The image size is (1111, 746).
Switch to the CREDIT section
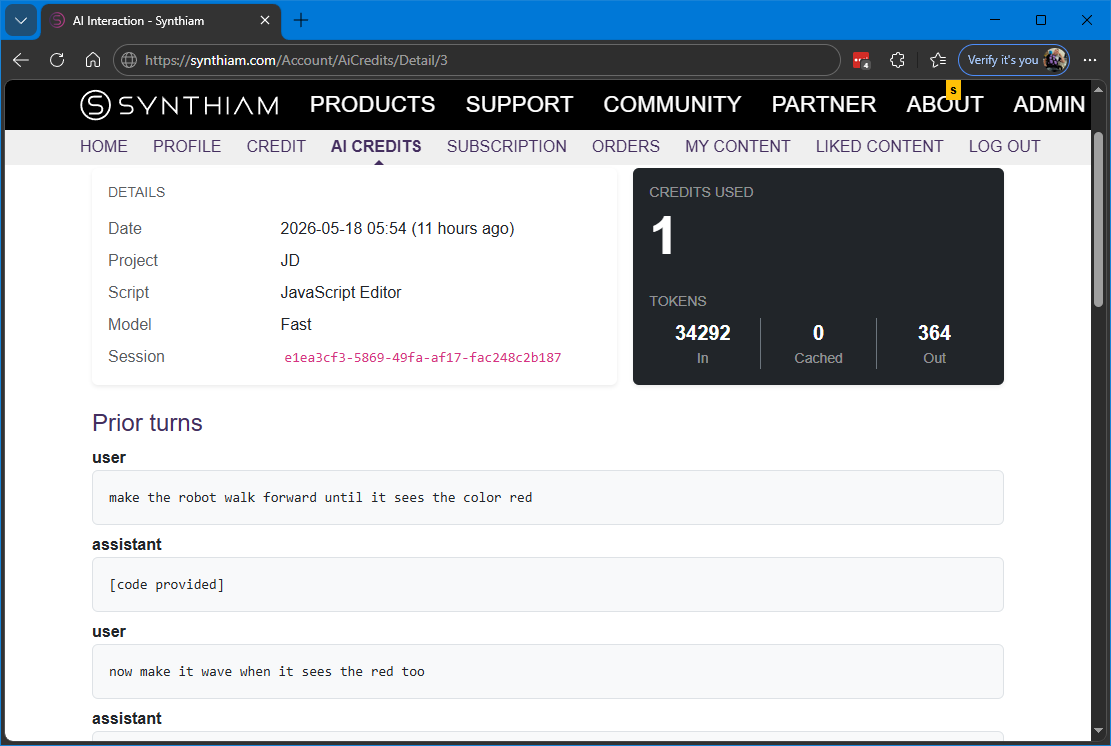276,146
